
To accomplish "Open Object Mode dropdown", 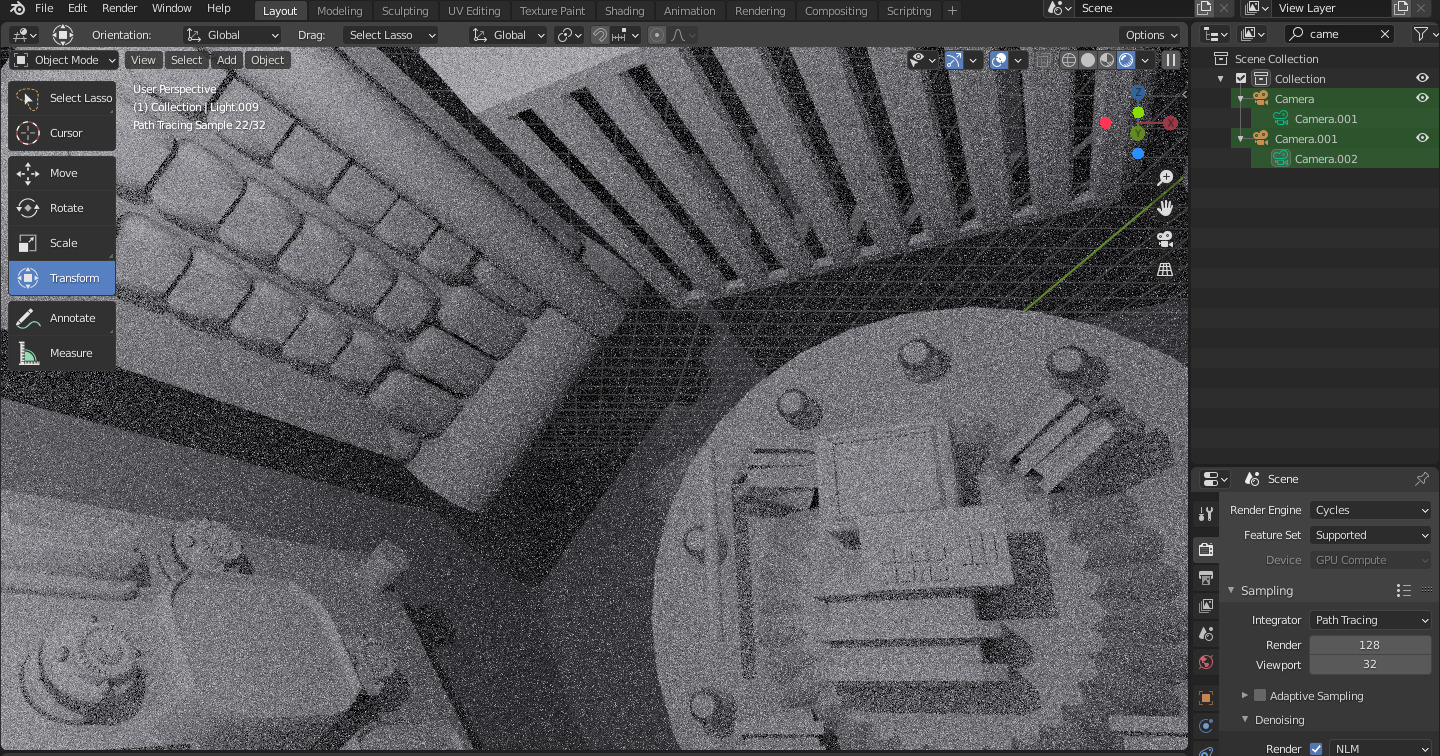I will pyautogui.click(x=65, y=60).
